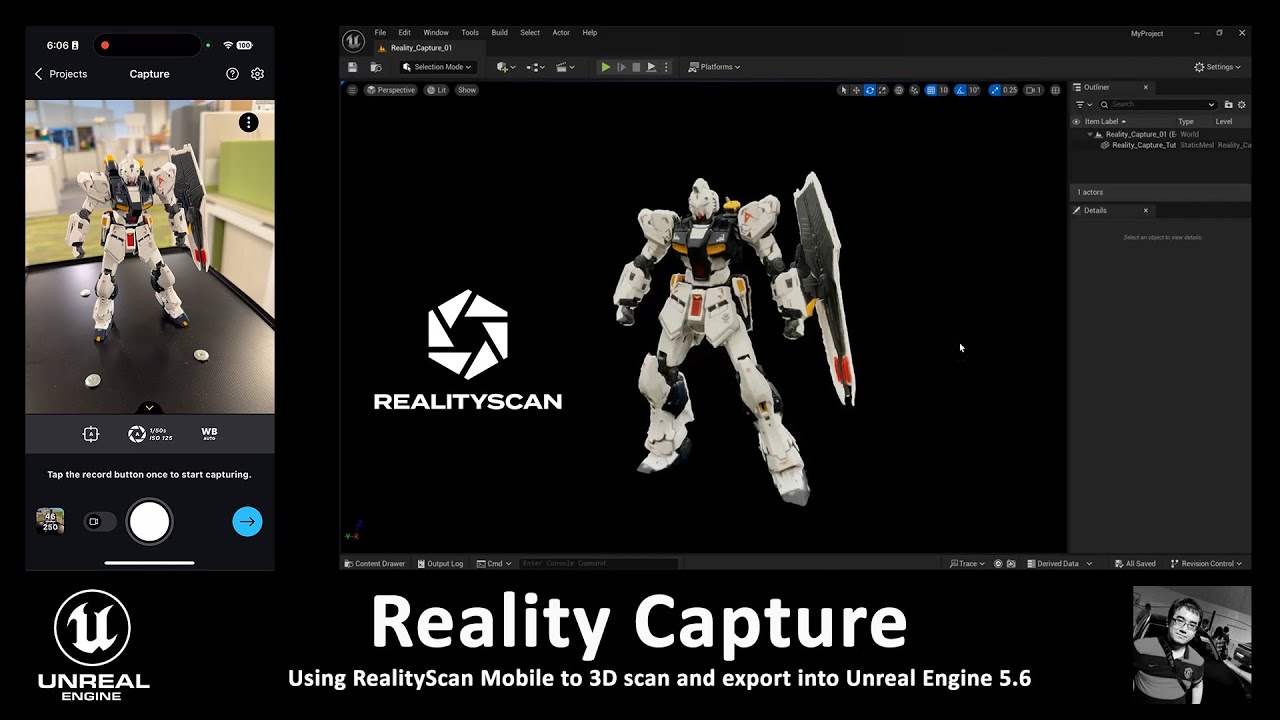Click into the console command input field
This screenshot has height=720, width=1280.
pyautogui.click(x=599, y=563)
